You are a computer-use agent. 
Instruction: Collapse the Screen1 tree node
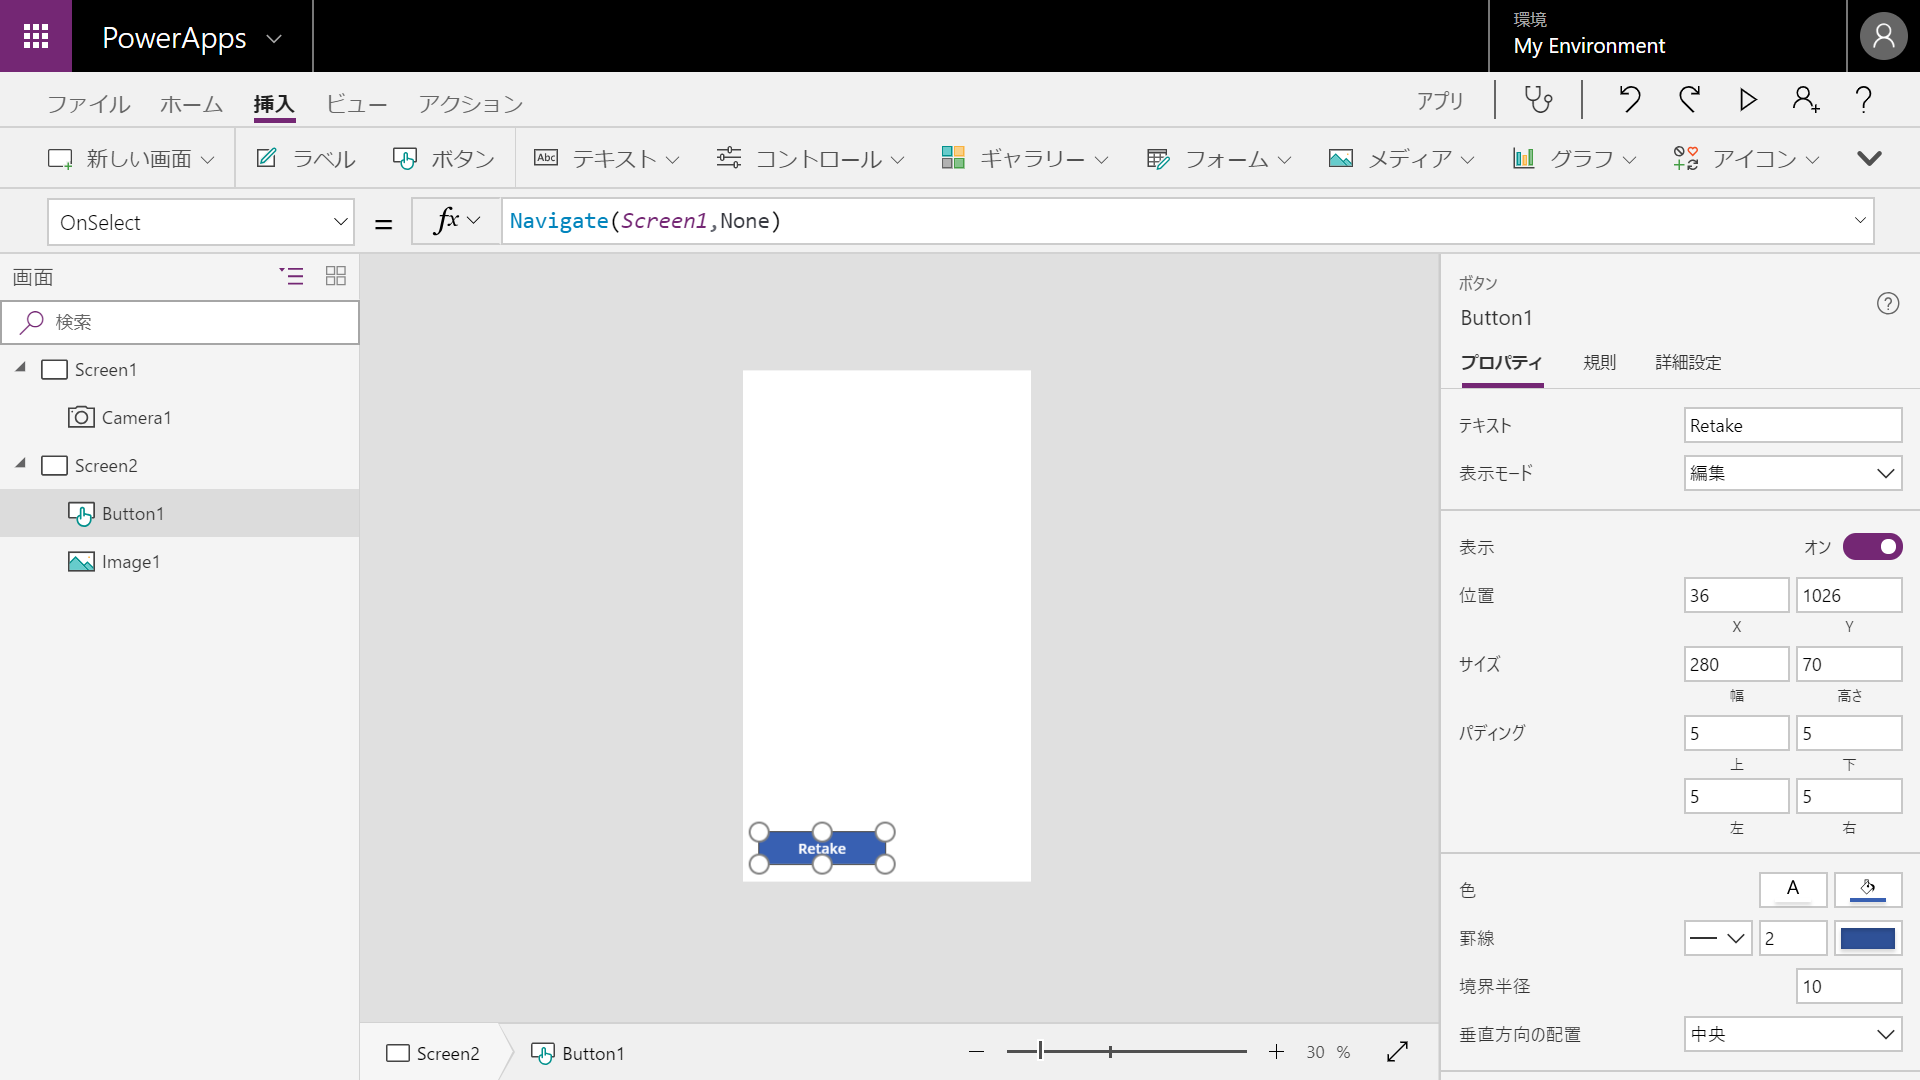pos(21,368)
